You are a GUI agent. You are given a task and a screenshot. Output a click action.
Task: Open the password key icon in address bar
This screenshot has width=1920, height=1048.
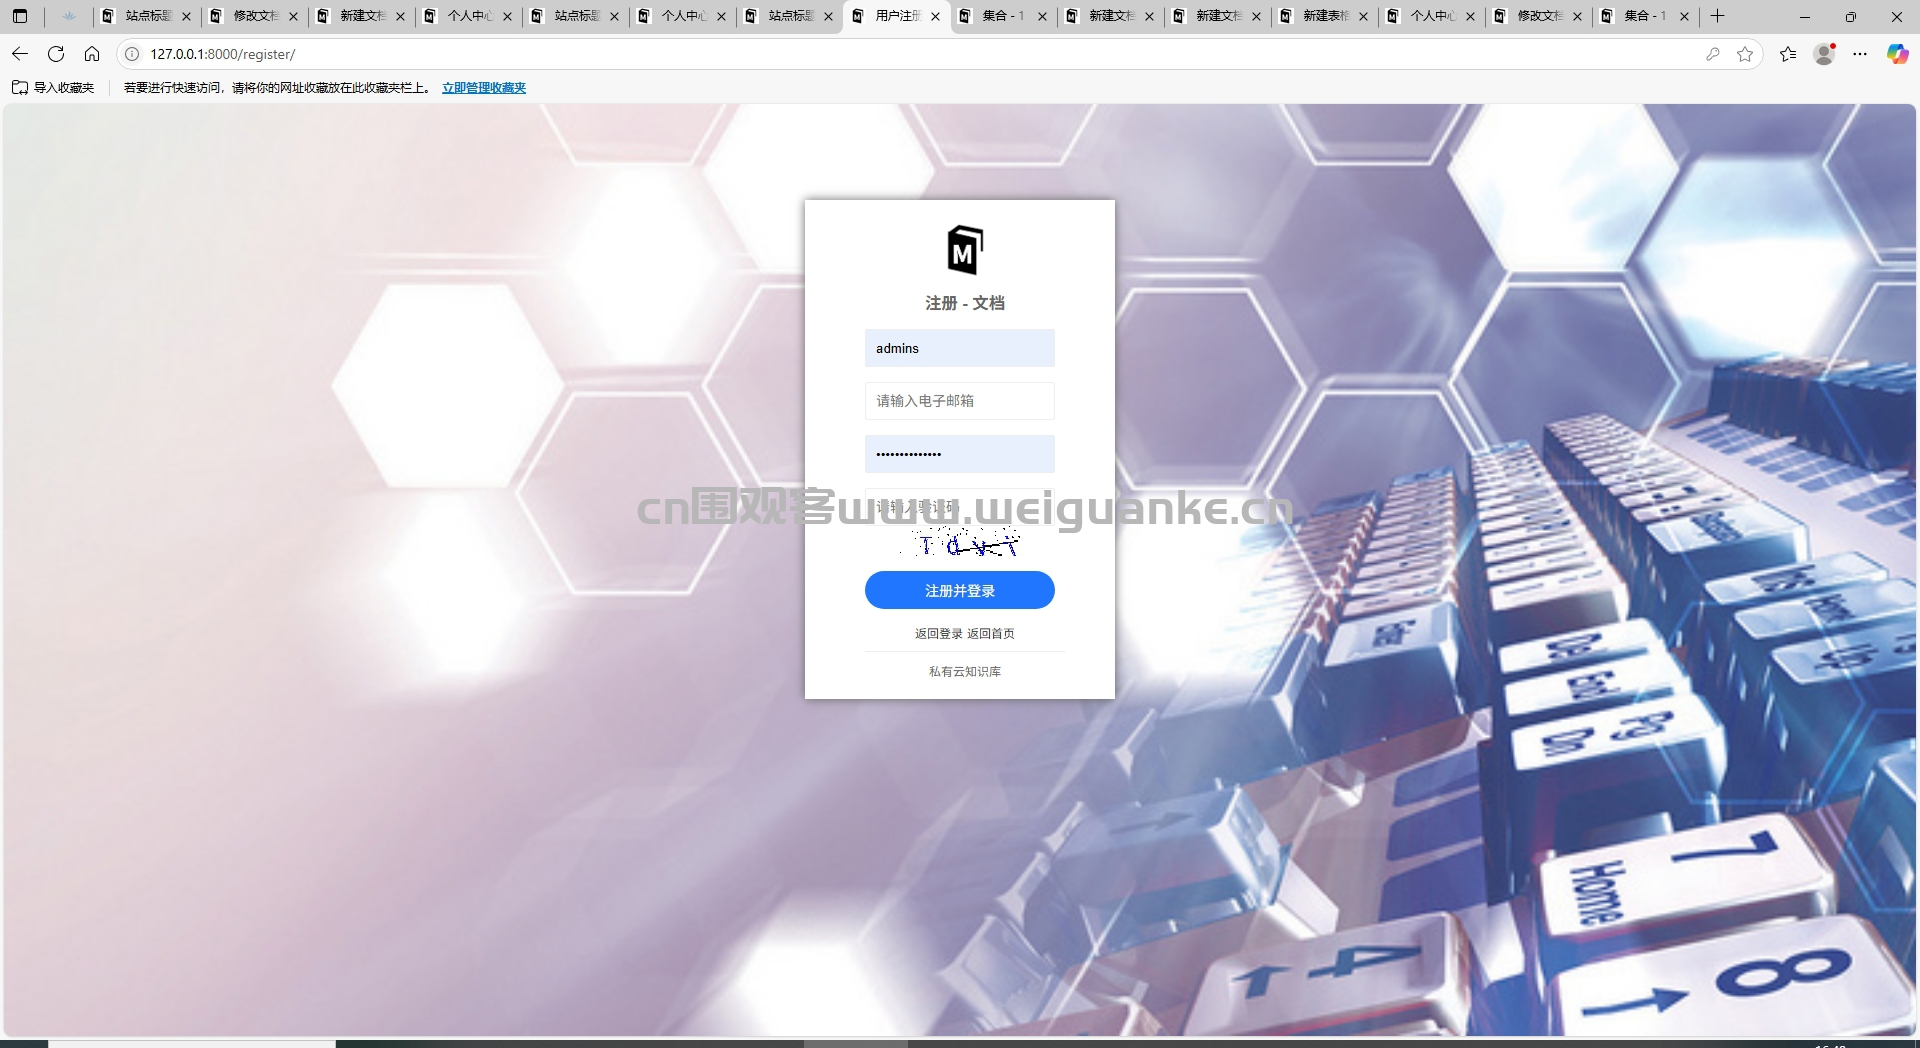(1713, 54)
